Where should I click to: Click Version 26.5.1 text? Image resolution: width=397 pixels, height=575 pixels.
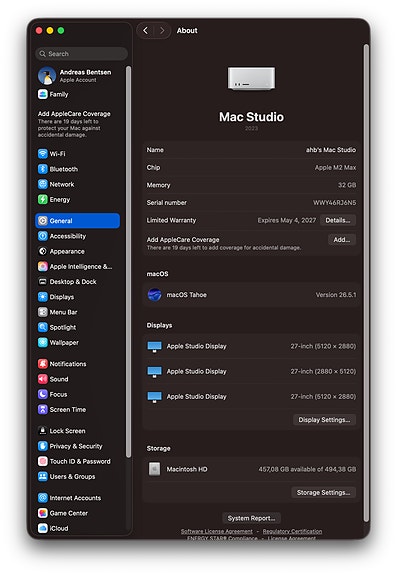[336, 295]
